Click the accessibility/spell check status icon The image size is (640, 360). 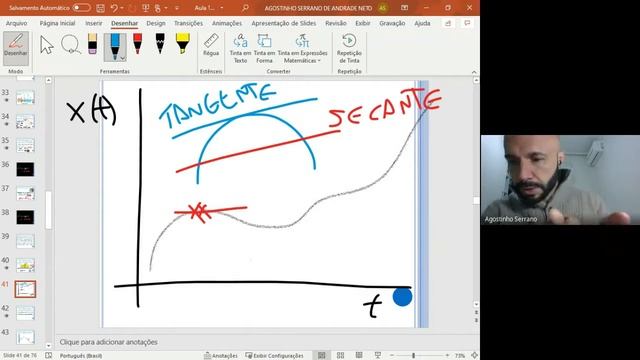point(49,356)
